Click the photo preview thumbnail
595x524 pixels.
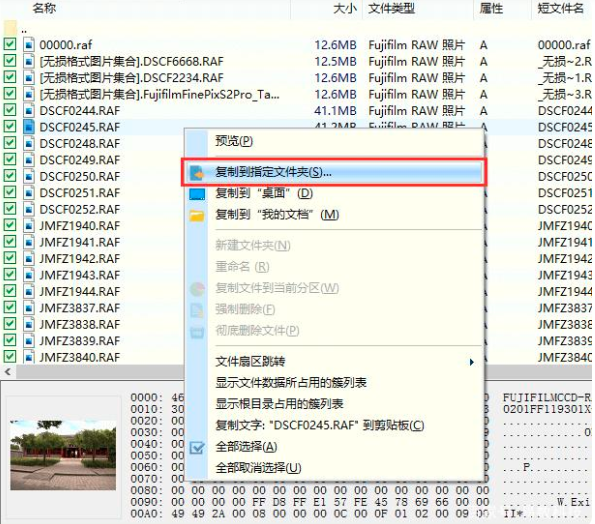pyautogui.click(x=63, y=455)
